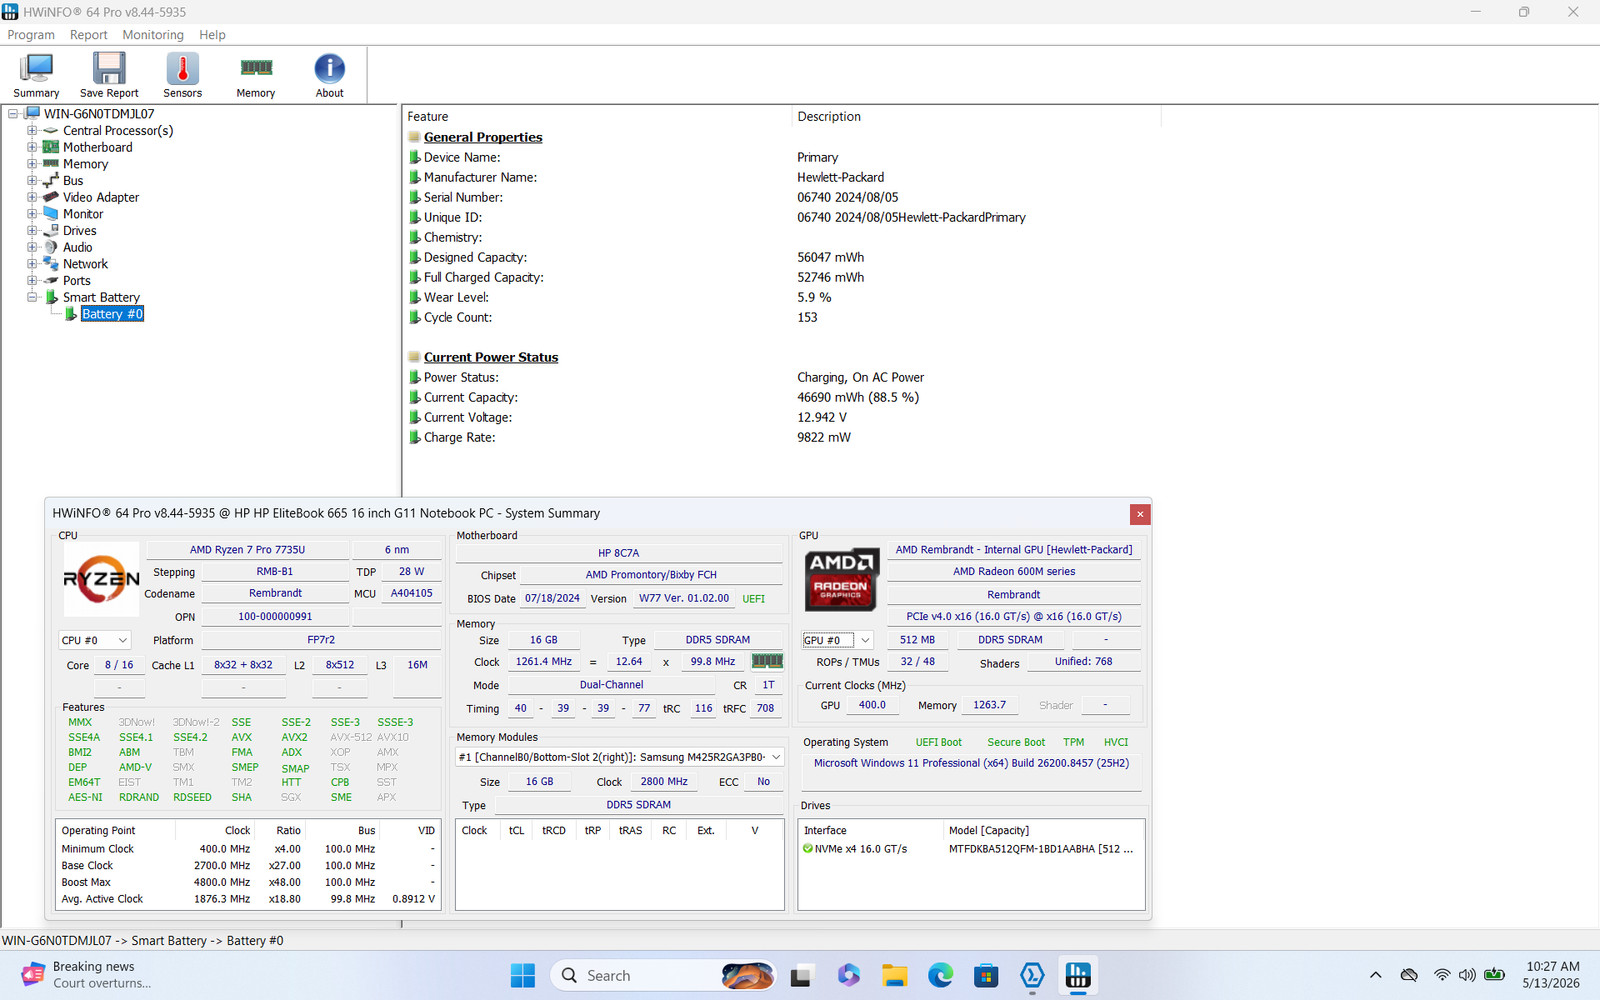1600x1000 pixels.
Task: Open the Program menu
Action: point(31,35)
